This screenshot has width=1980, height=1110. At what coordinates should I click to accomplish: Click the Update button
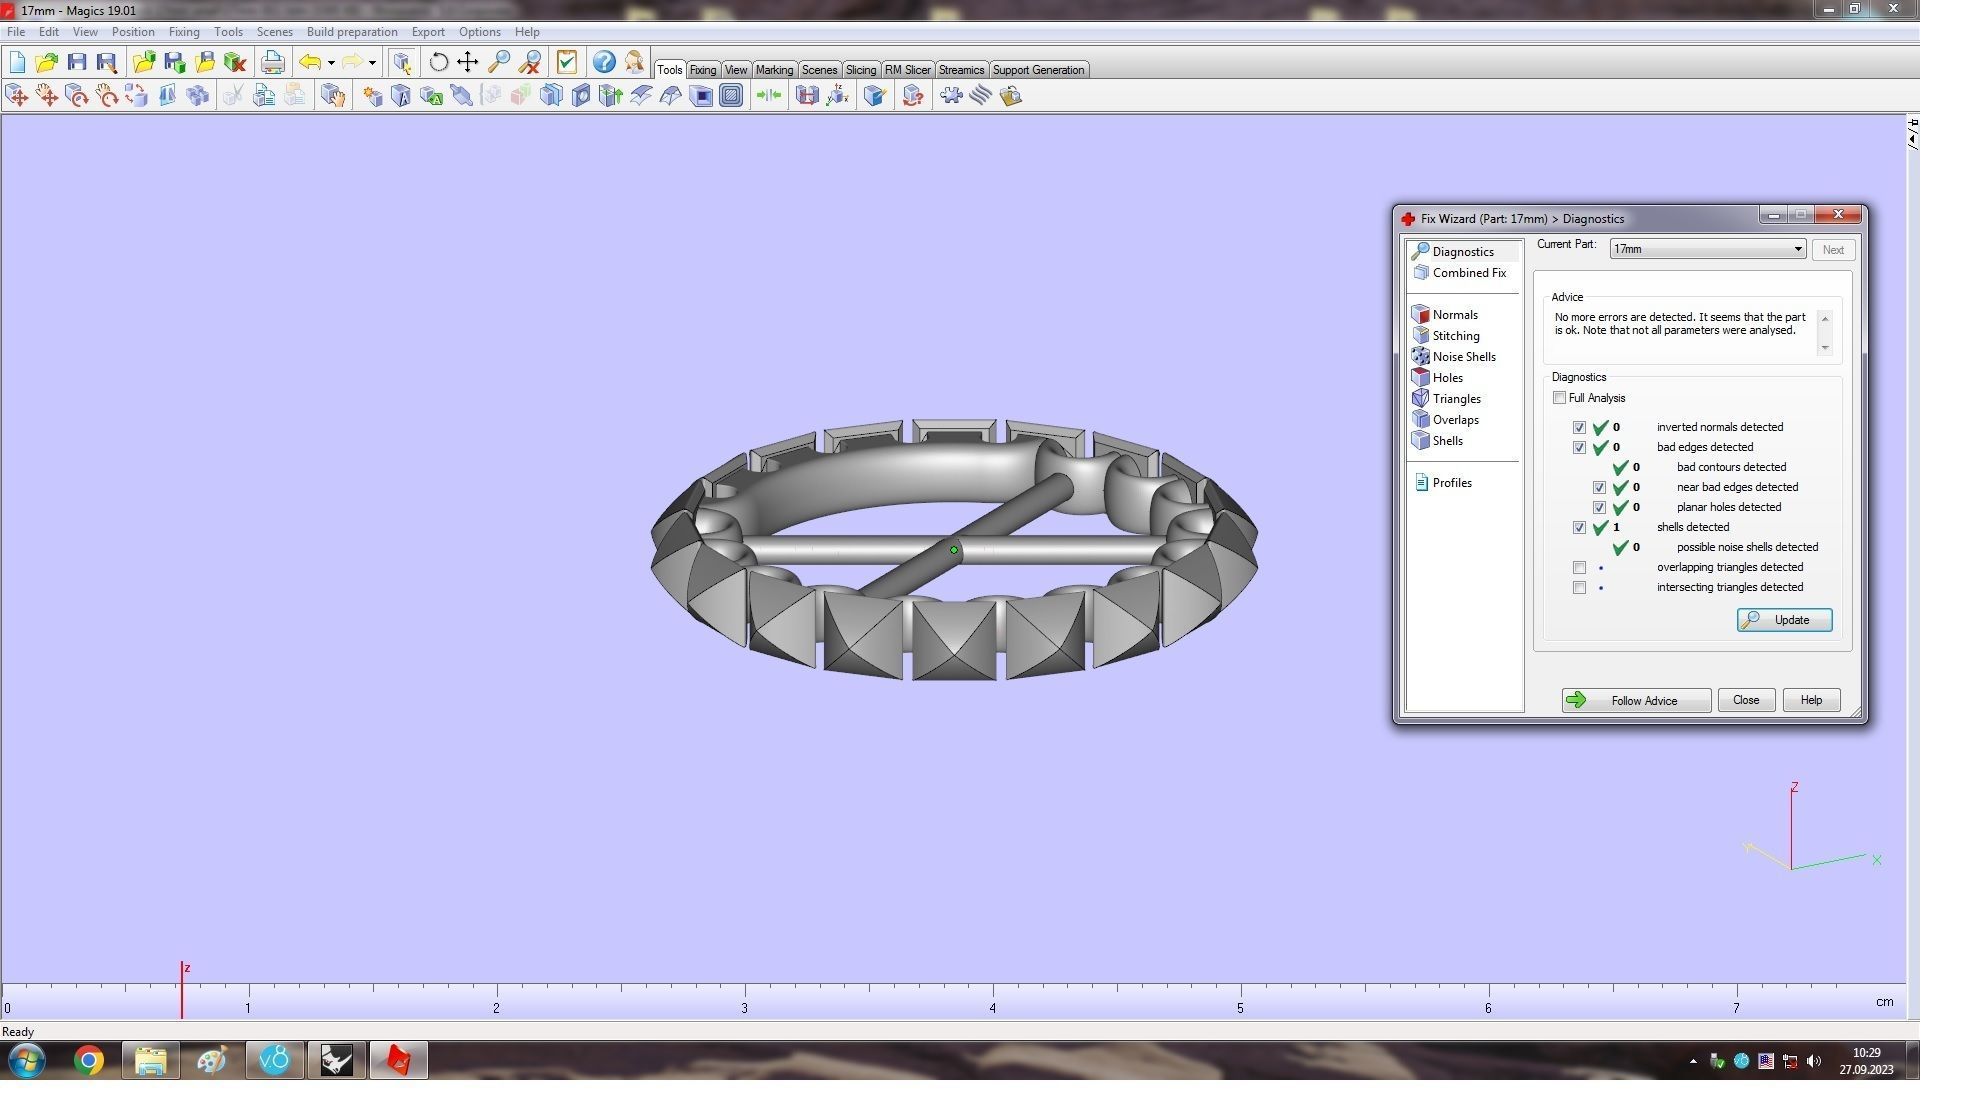[x=1784, y=620]
